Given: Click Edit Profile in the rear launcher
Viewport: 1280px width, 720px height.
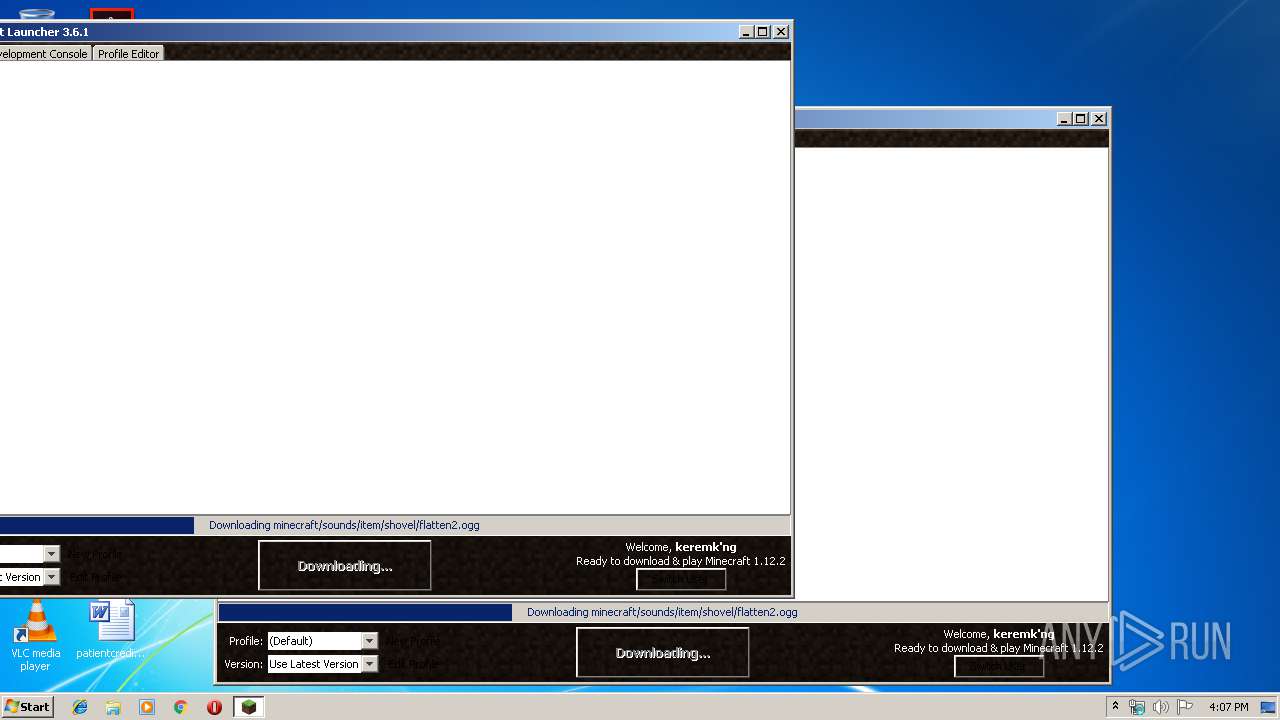Looking at the screenshot, I should [x=413, y=664].
